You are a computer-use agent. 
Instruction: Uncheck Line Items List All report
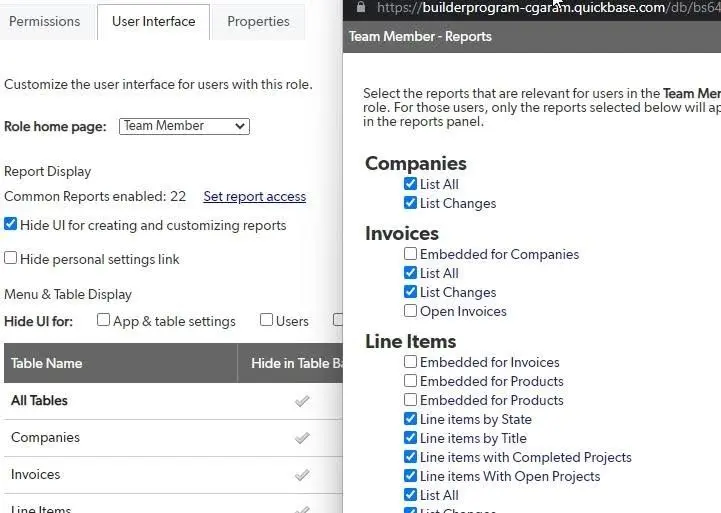pyautogui.click(x=410, y=495)
